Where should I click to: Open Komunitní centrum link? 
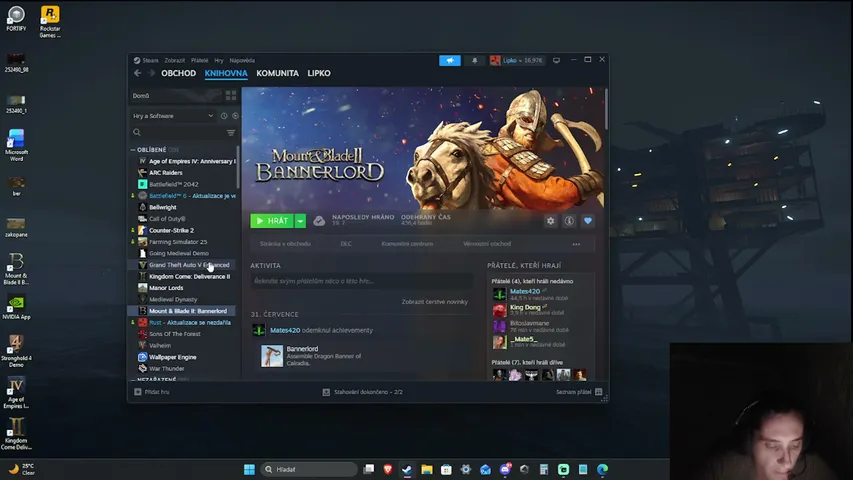pos(407,244)
